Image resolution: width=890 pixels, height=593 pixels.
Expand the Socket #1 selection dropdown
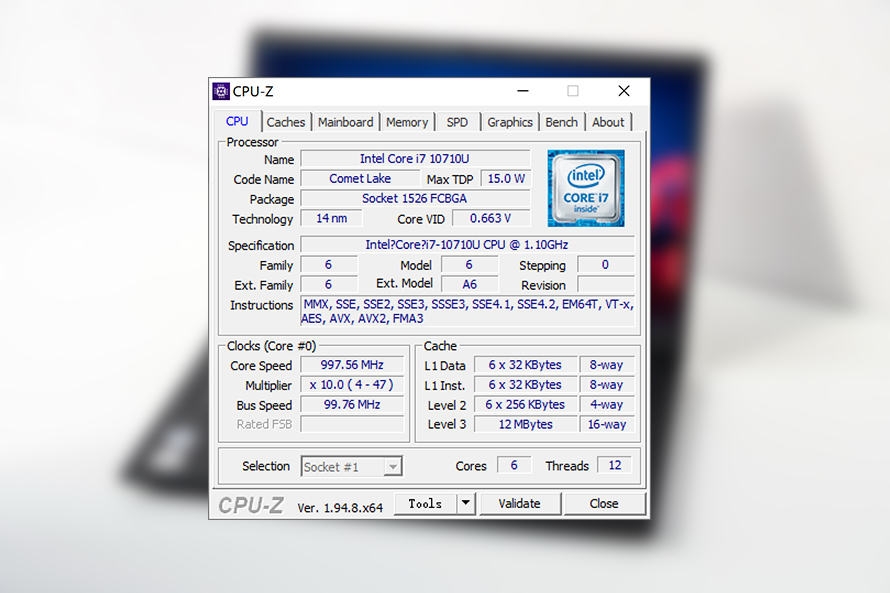pyautogui.click(x=393, y=466)
